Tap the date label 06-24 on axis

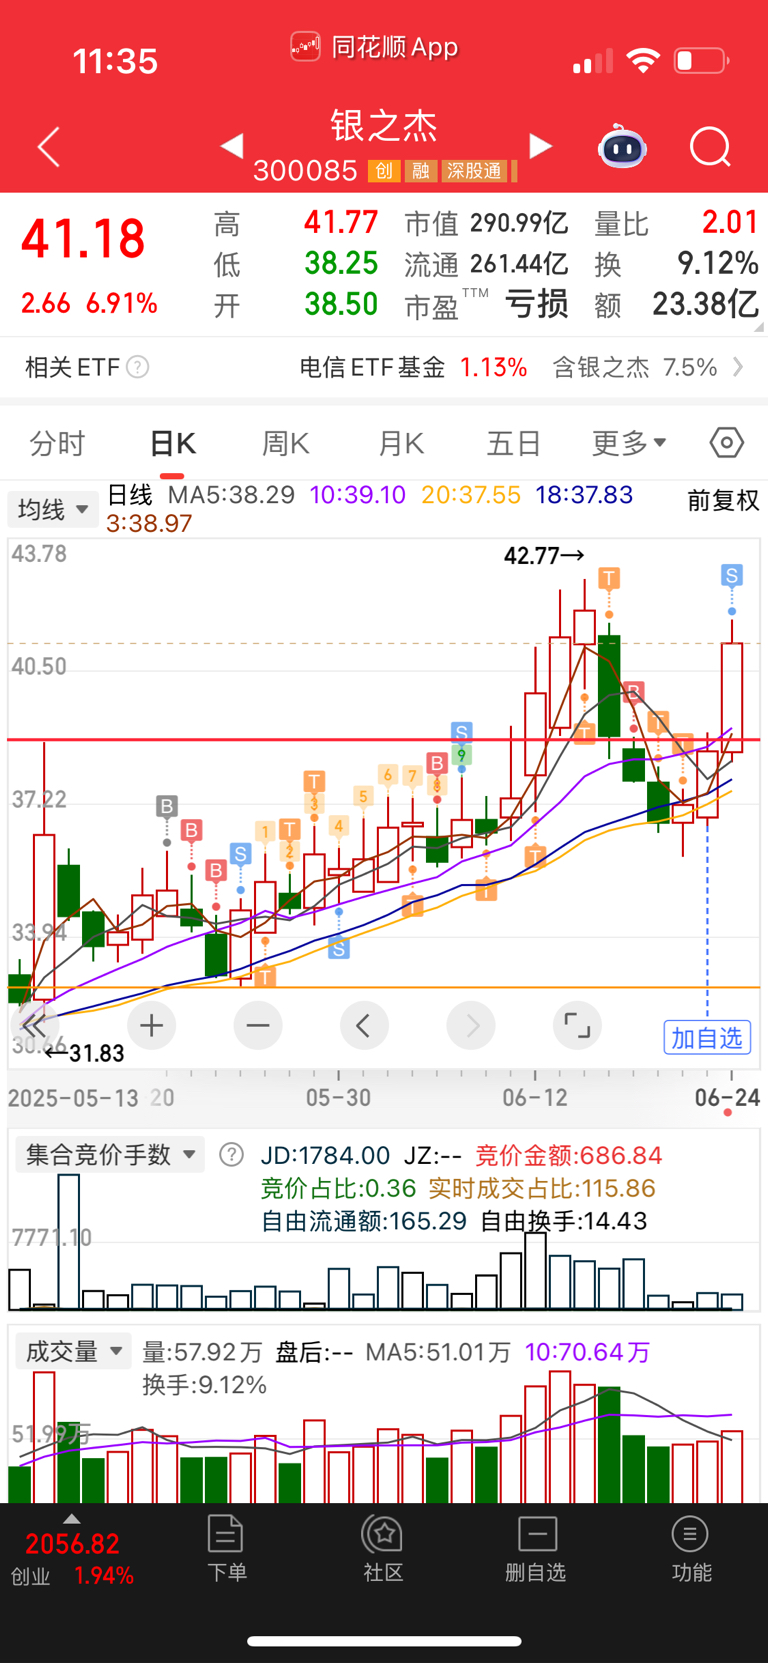tap(727, 1097)
